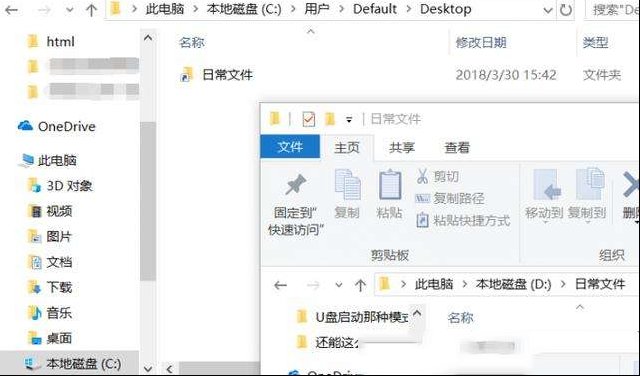Click the Move to (移动到) icon
The image size is (640, 376).
pos(545,185)
